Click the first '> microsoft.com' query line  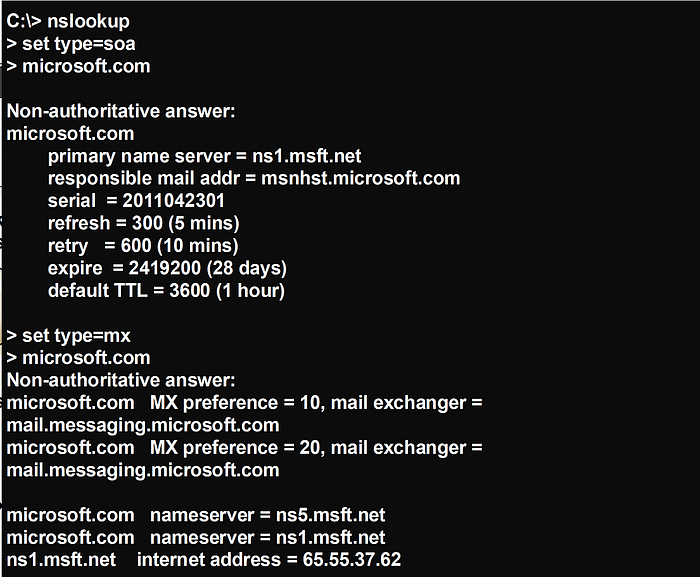[78, 66]
